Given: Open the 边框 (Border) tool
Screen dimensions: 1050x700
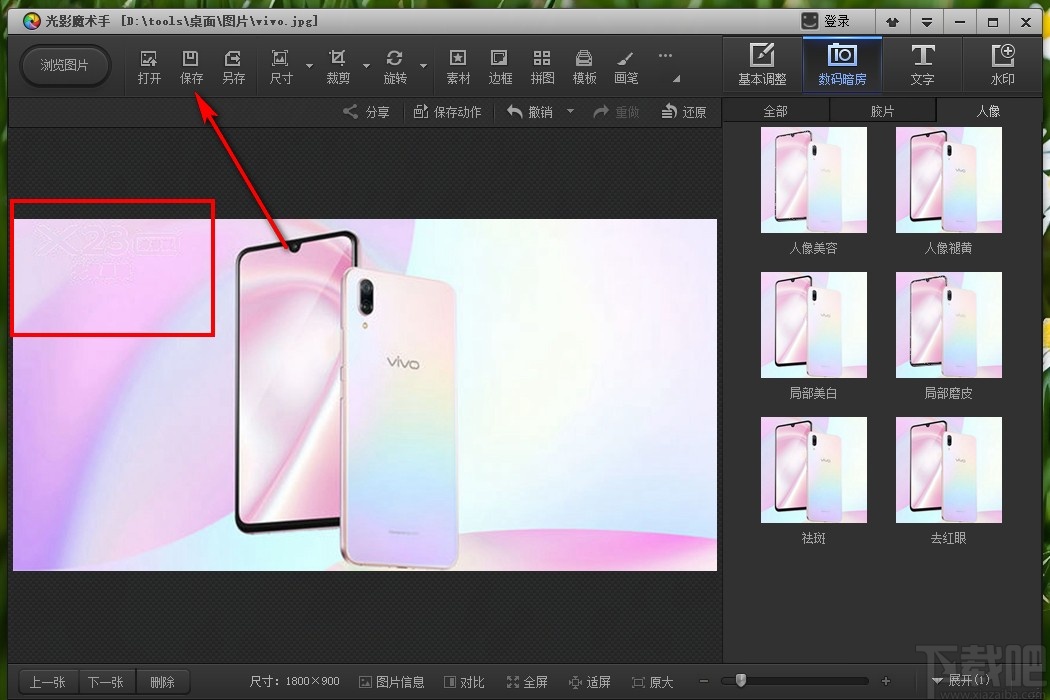Looking at the screenshot, I should (x=500, y=67).
